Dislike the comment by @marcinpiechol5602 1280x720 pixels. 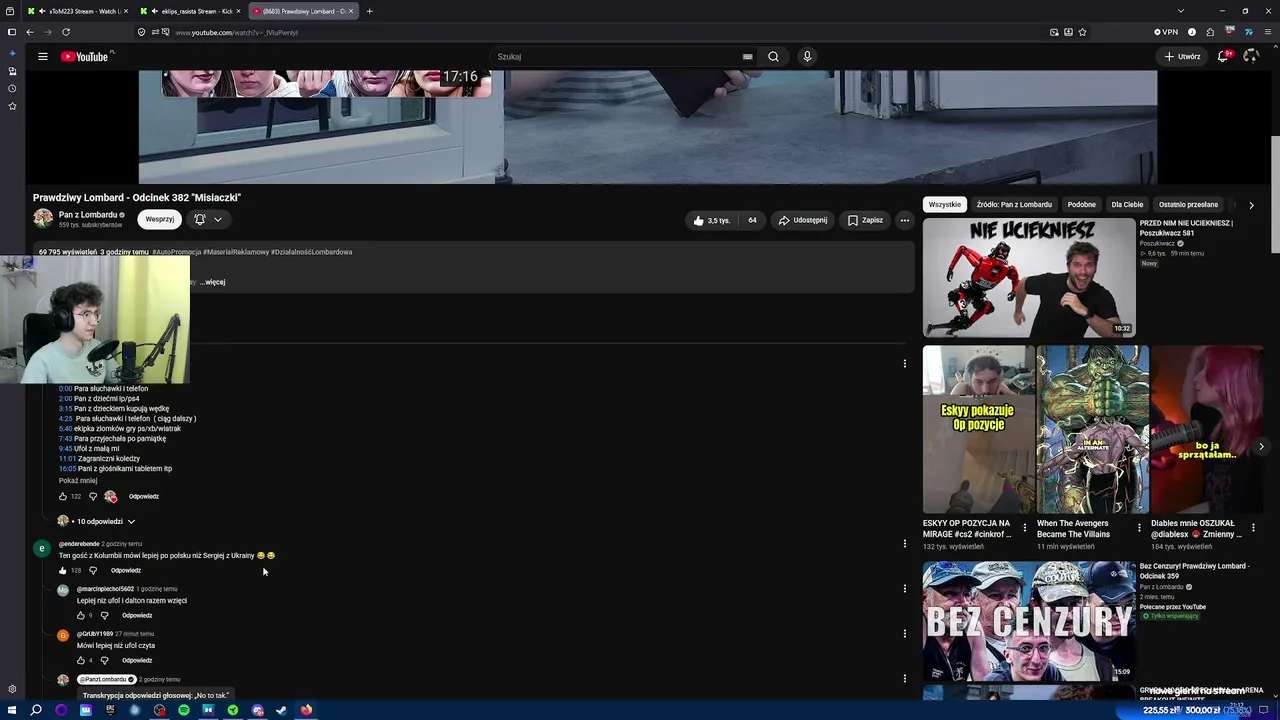point(104,616)
